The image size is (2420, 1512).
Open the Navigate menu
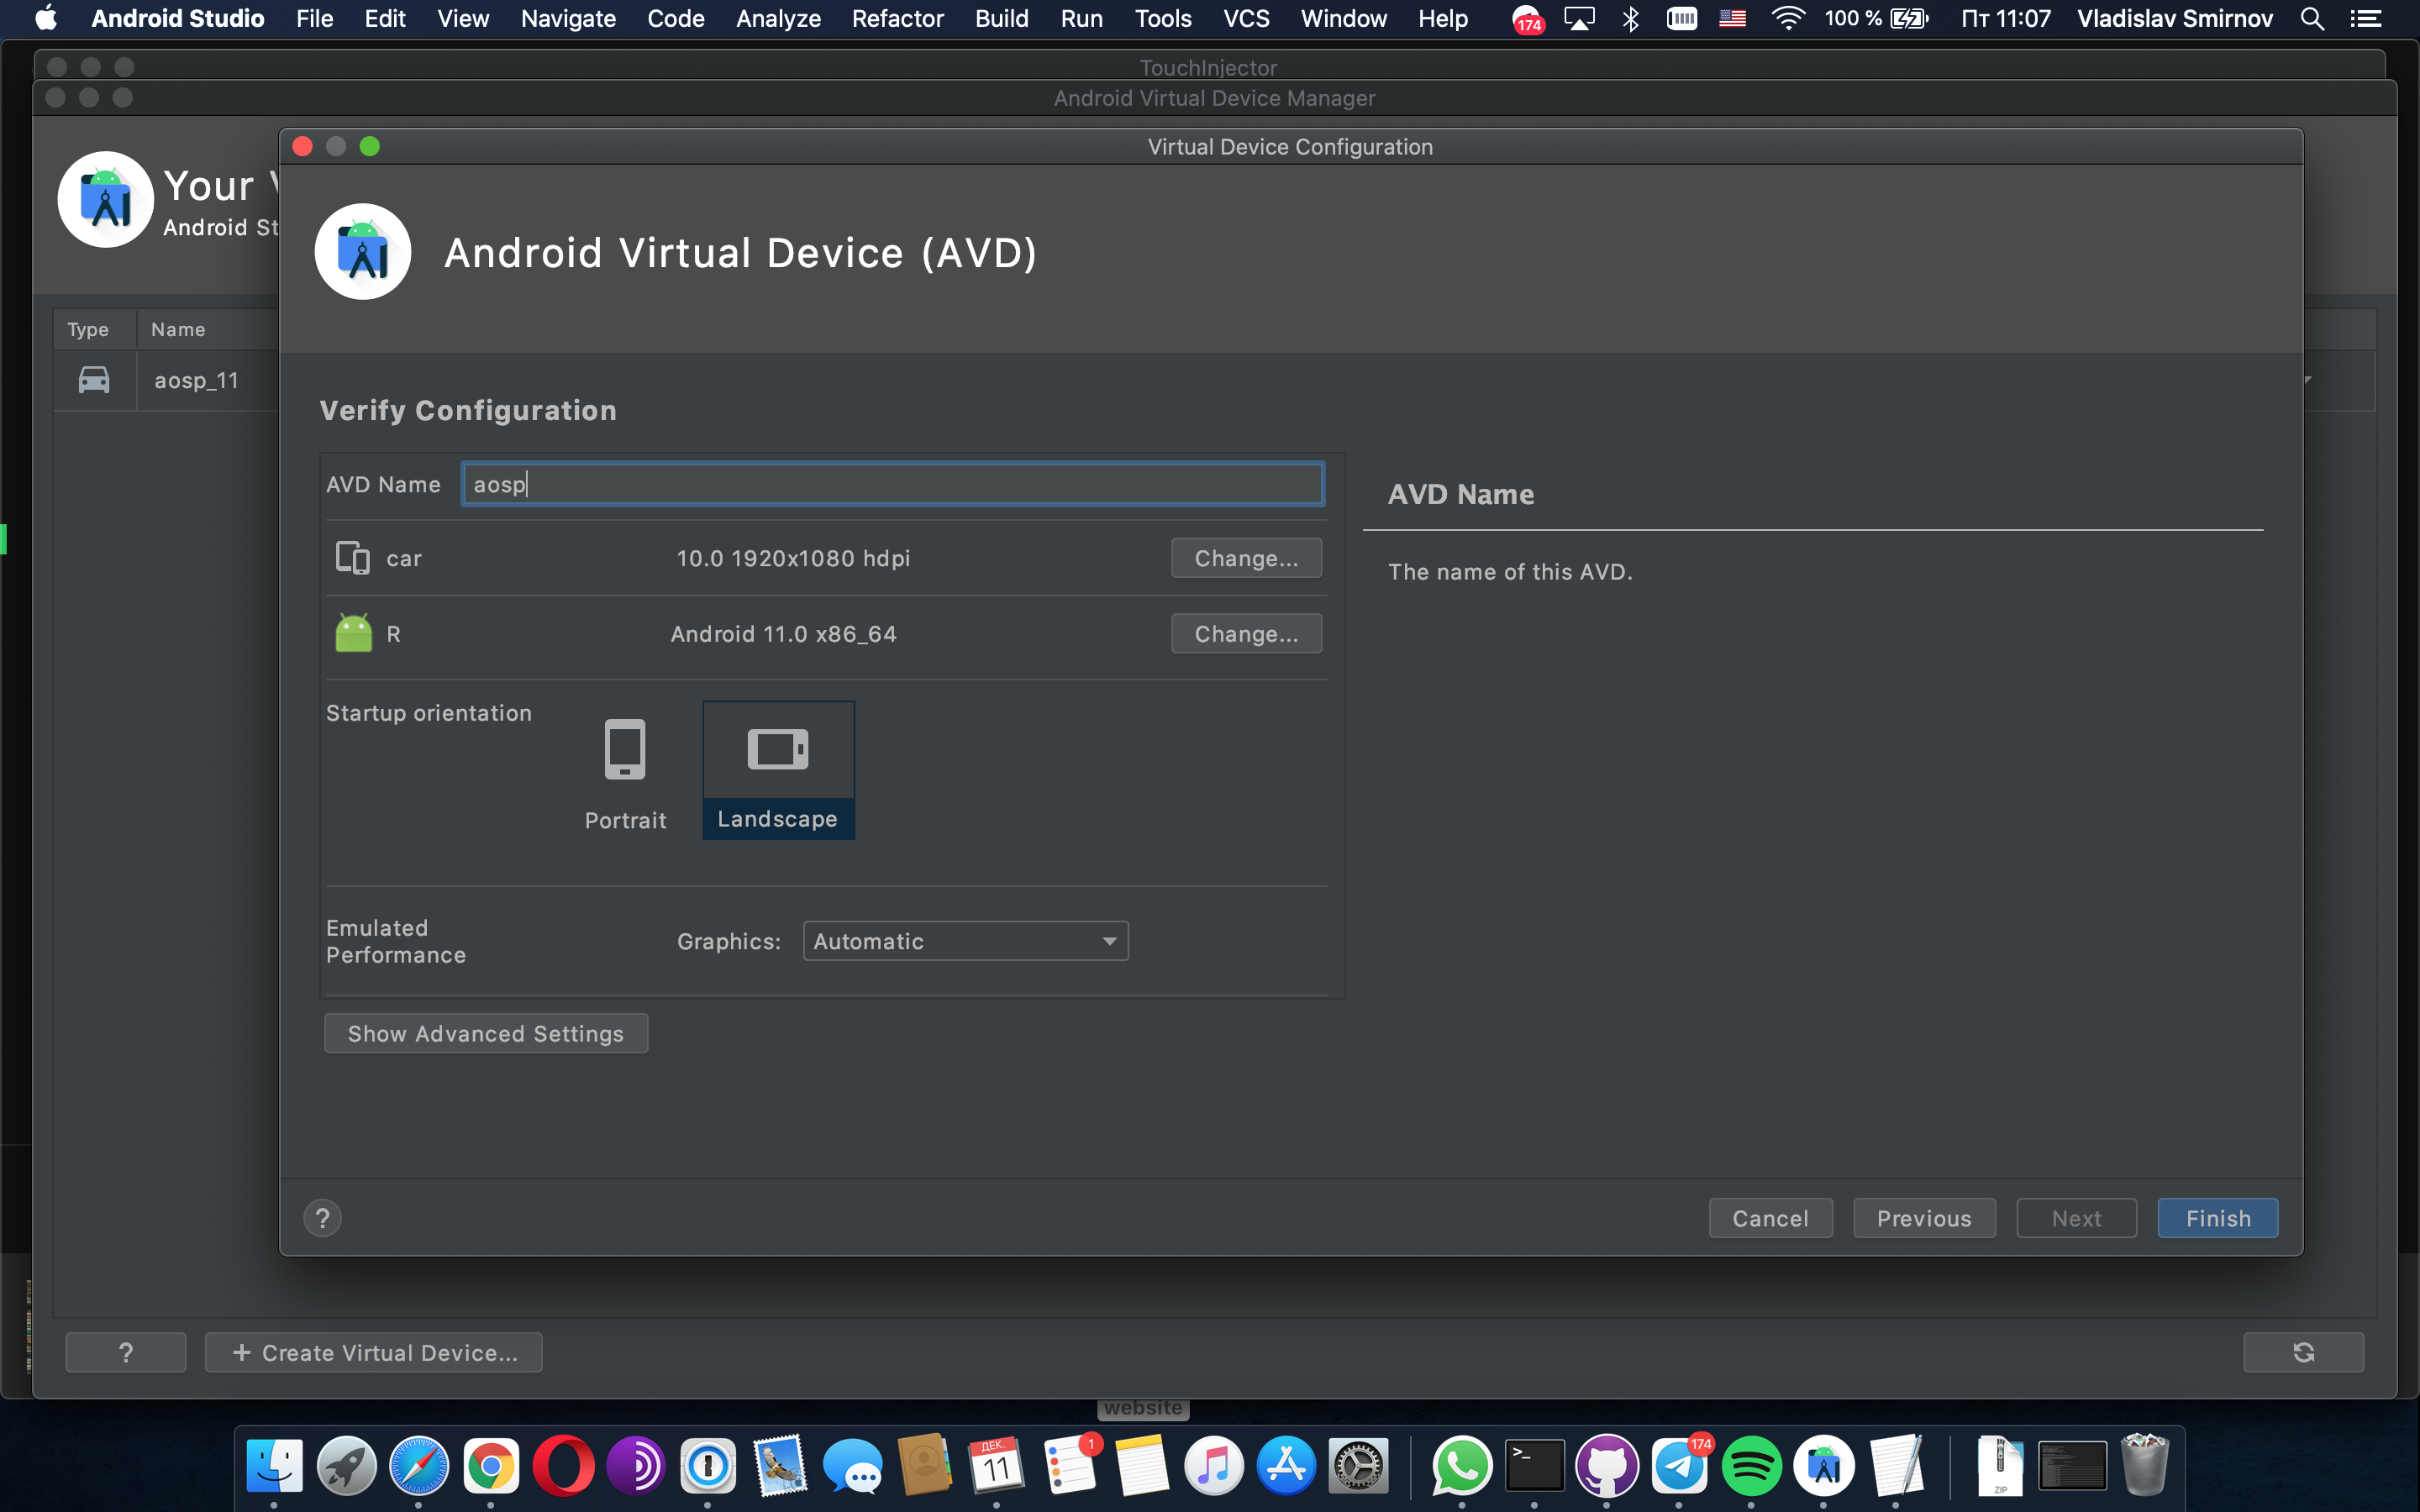pos(568,18)
